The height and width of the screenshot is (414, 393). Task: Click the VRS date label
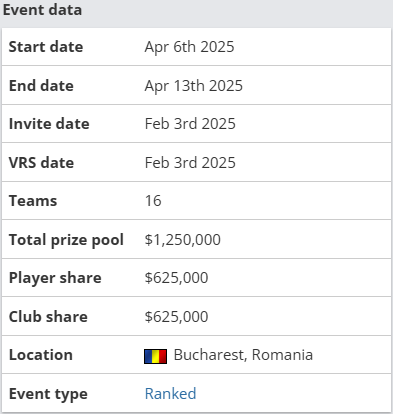point(41,163)
